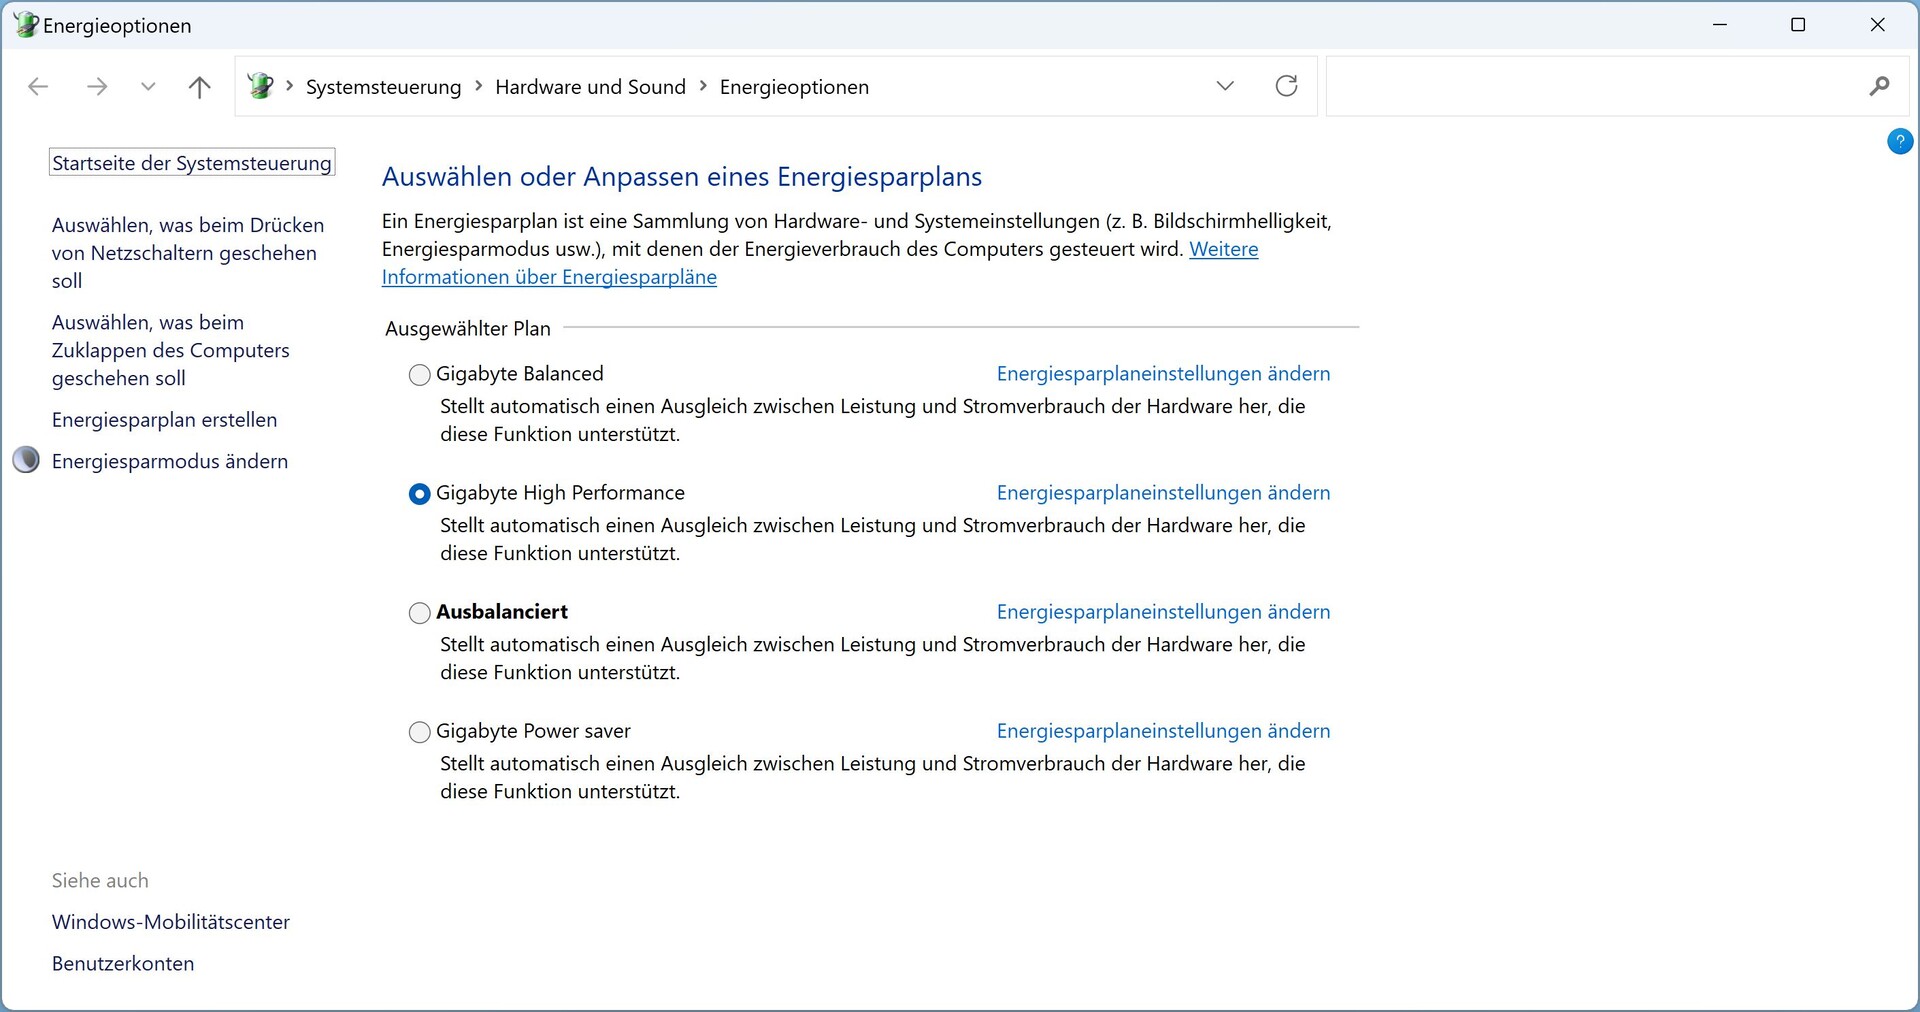Screen dimensions: 1920x1012
Task: Click into the control panel search field
Action: click(x=1590, y=87)
